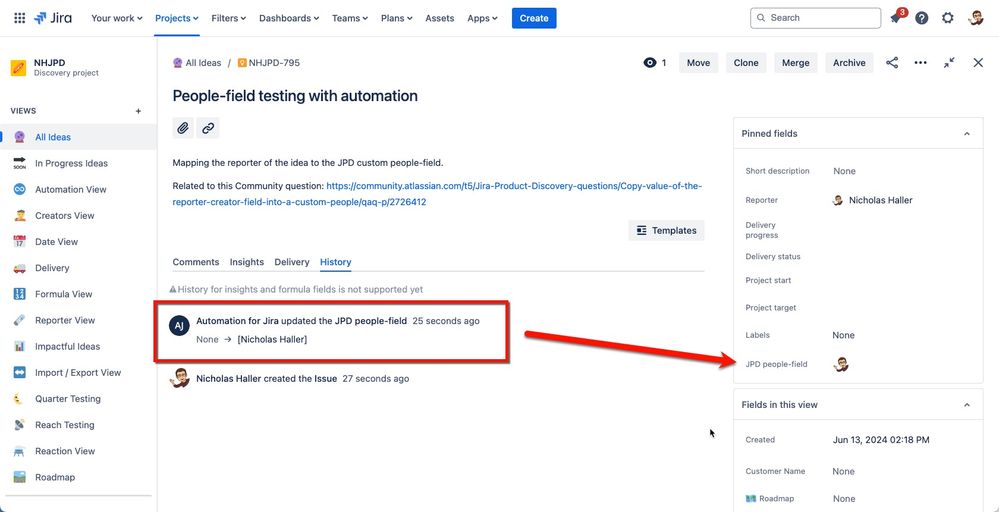This screenshot has height=512, width=999.
Task: Expand the Projects menu
Action: (x=176, y=18)
